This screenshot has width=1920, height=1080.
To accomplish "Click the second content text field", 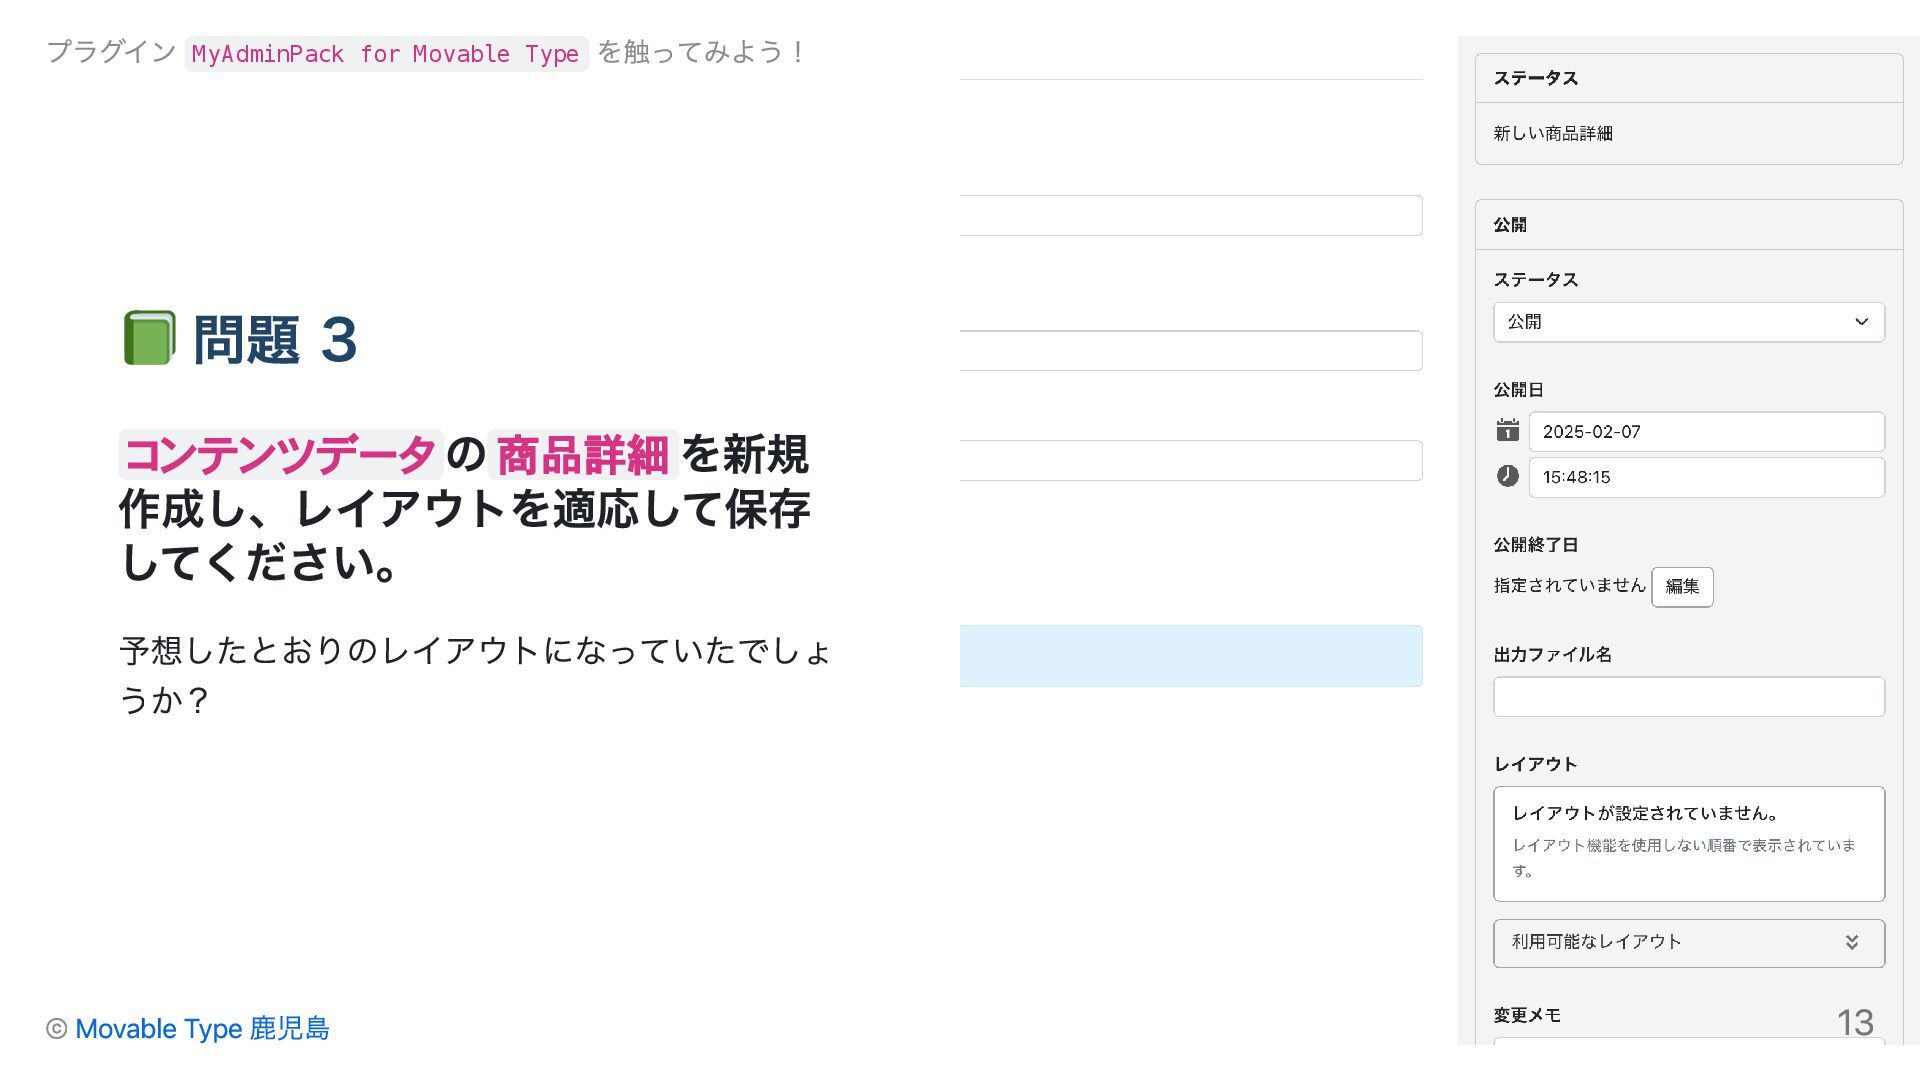I will pyautogui.click(x=1190, y=351).
